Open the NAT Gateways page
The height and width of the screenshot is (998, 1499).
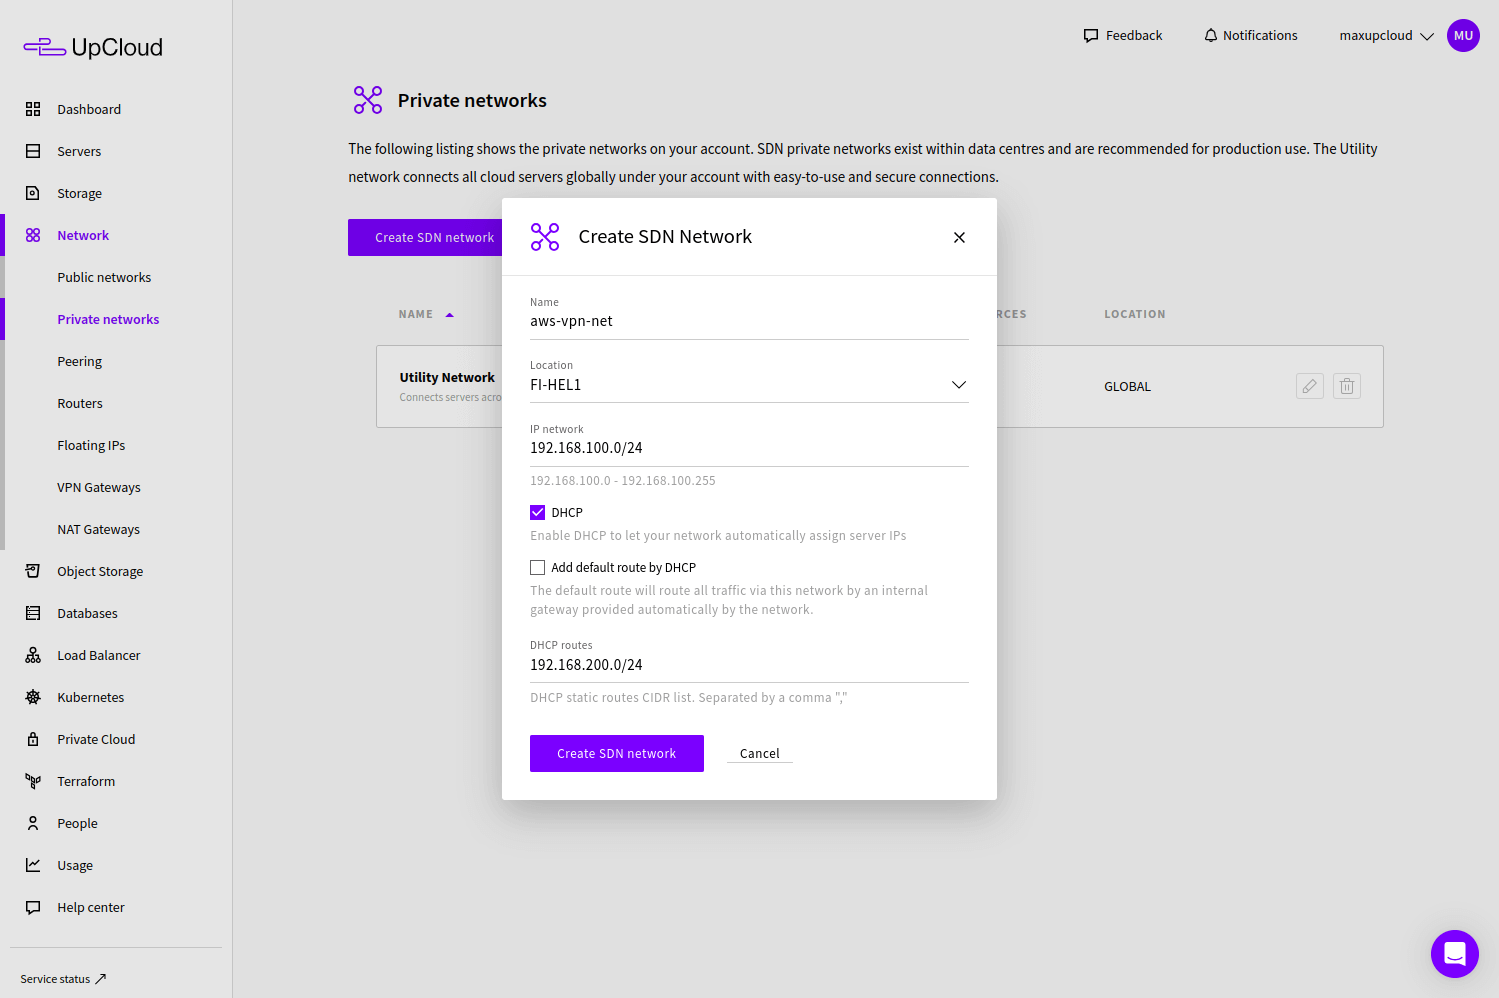[98, 529]
